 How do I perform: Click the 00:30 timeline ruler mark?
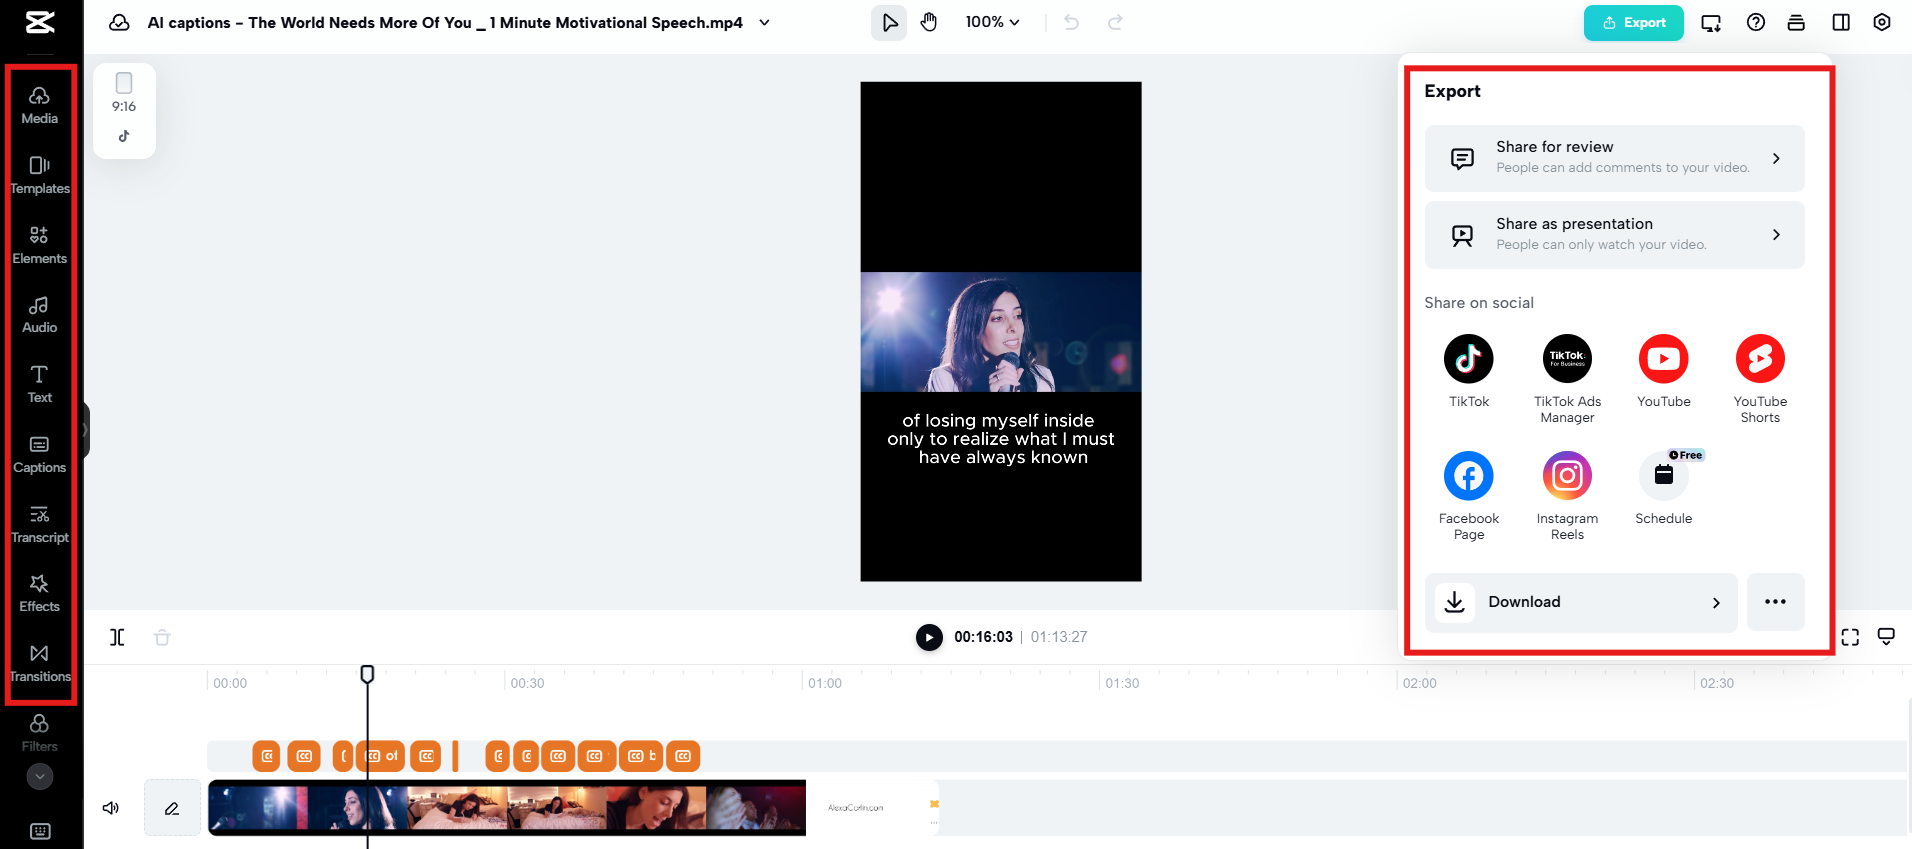pyautogui.click(x=527, y=683)
